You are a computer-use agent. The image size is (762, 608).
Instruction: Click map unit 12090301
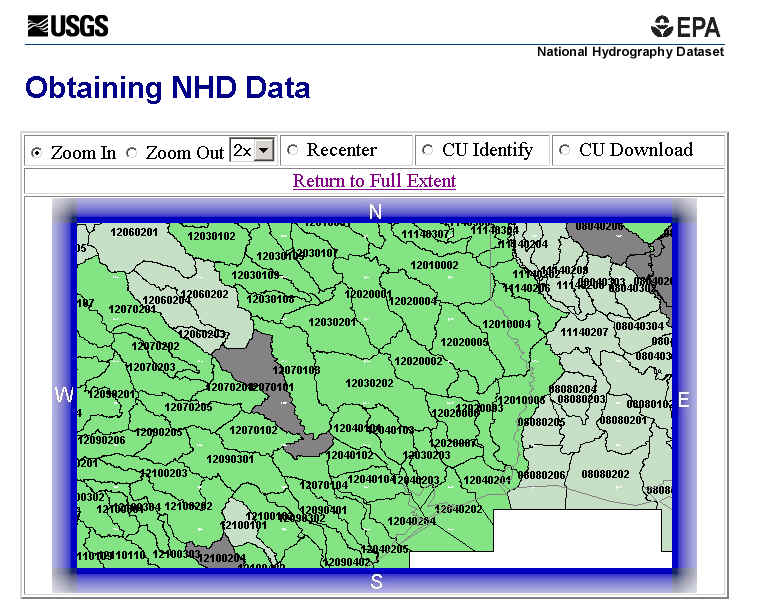point(230,459)
